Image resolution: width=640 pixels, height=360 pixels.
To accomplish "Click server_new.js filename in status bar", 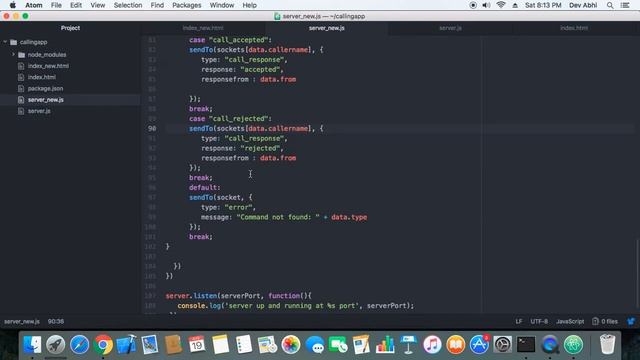I will click(x=22, y=322).
